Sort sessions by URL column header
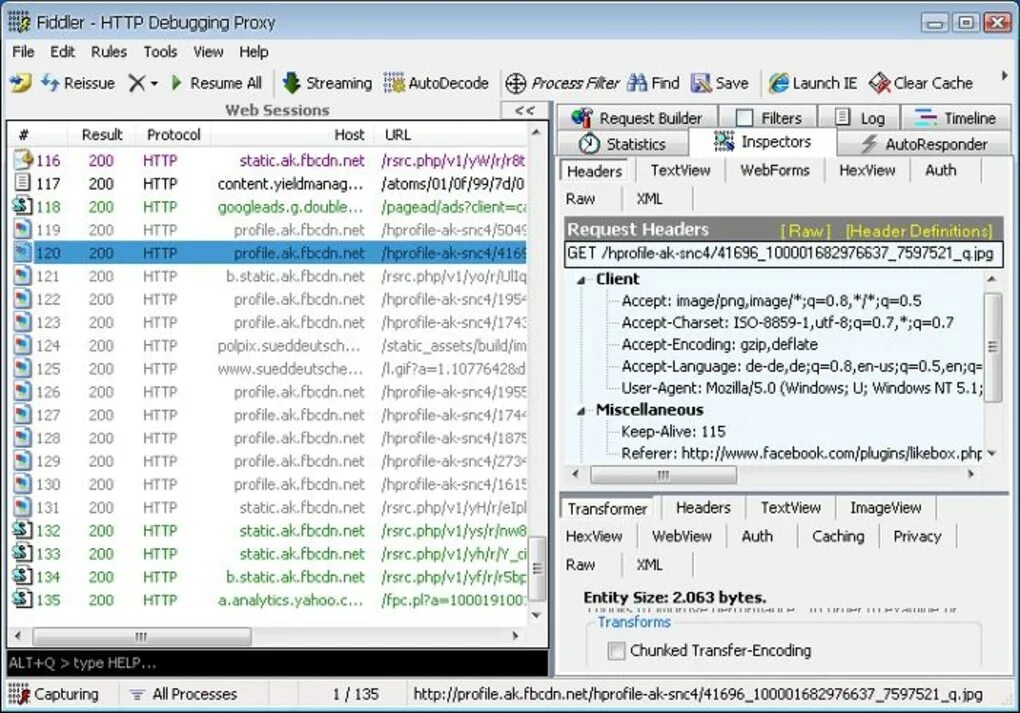Image resolution: width=1020 pixels, height=713 pixels. point(451,135)
